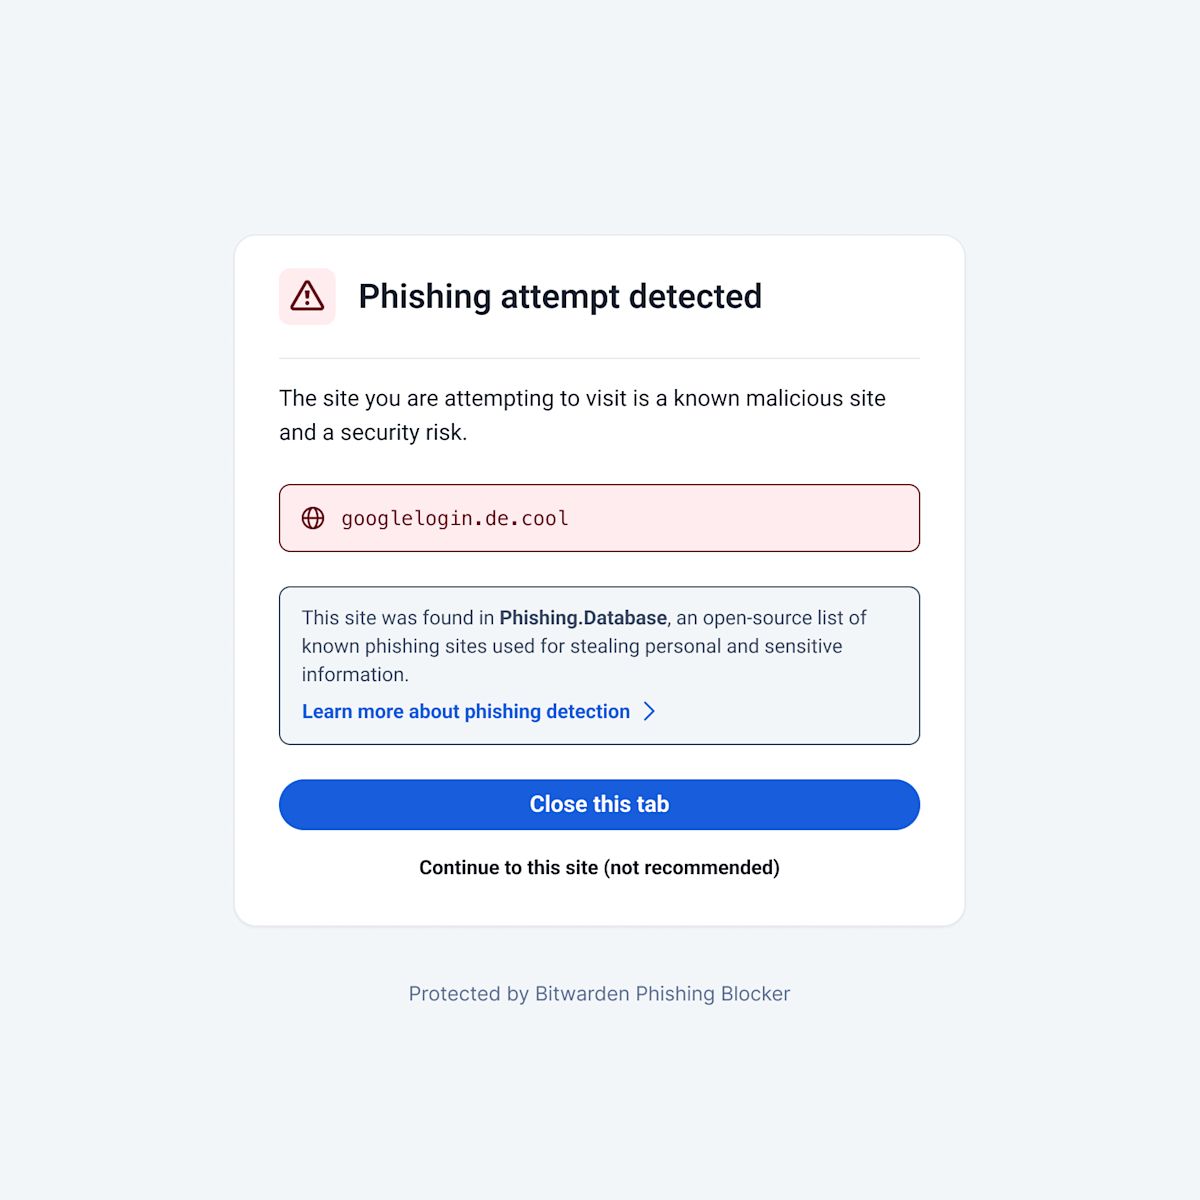Click the Protected by Bitwarden footer text

coord(599,993)
